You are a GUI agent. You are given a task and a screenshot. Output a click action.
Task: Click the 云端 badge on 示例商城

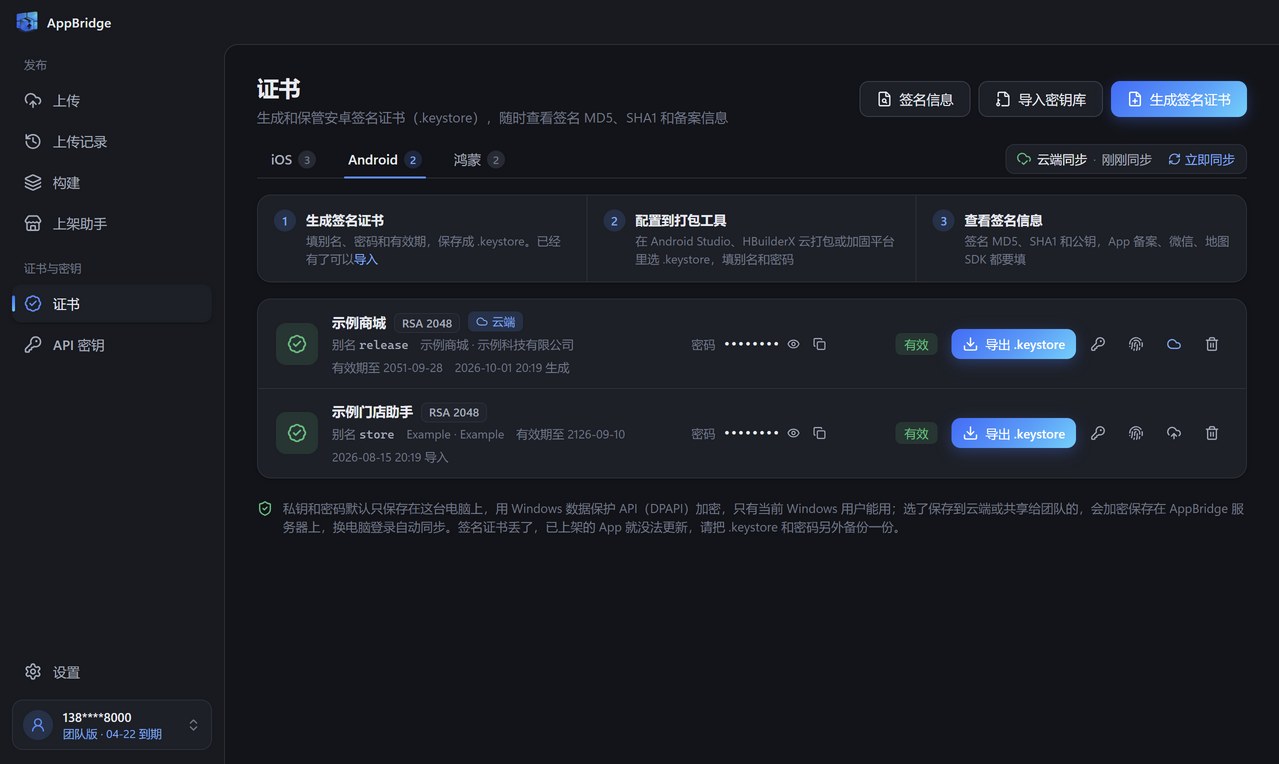(x=495, y=322)
